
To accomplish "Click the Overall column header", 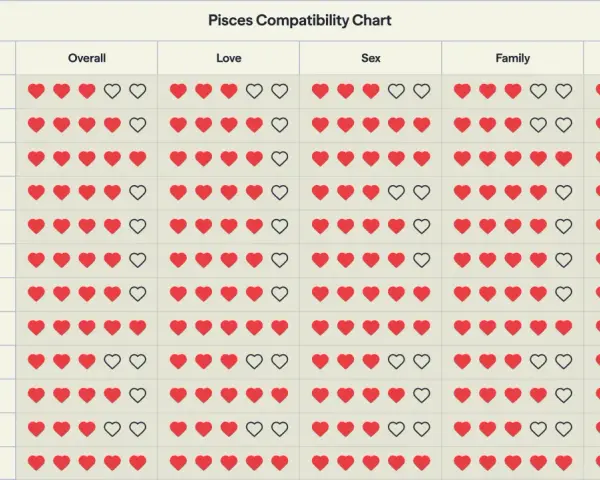I will pos(87,58).
